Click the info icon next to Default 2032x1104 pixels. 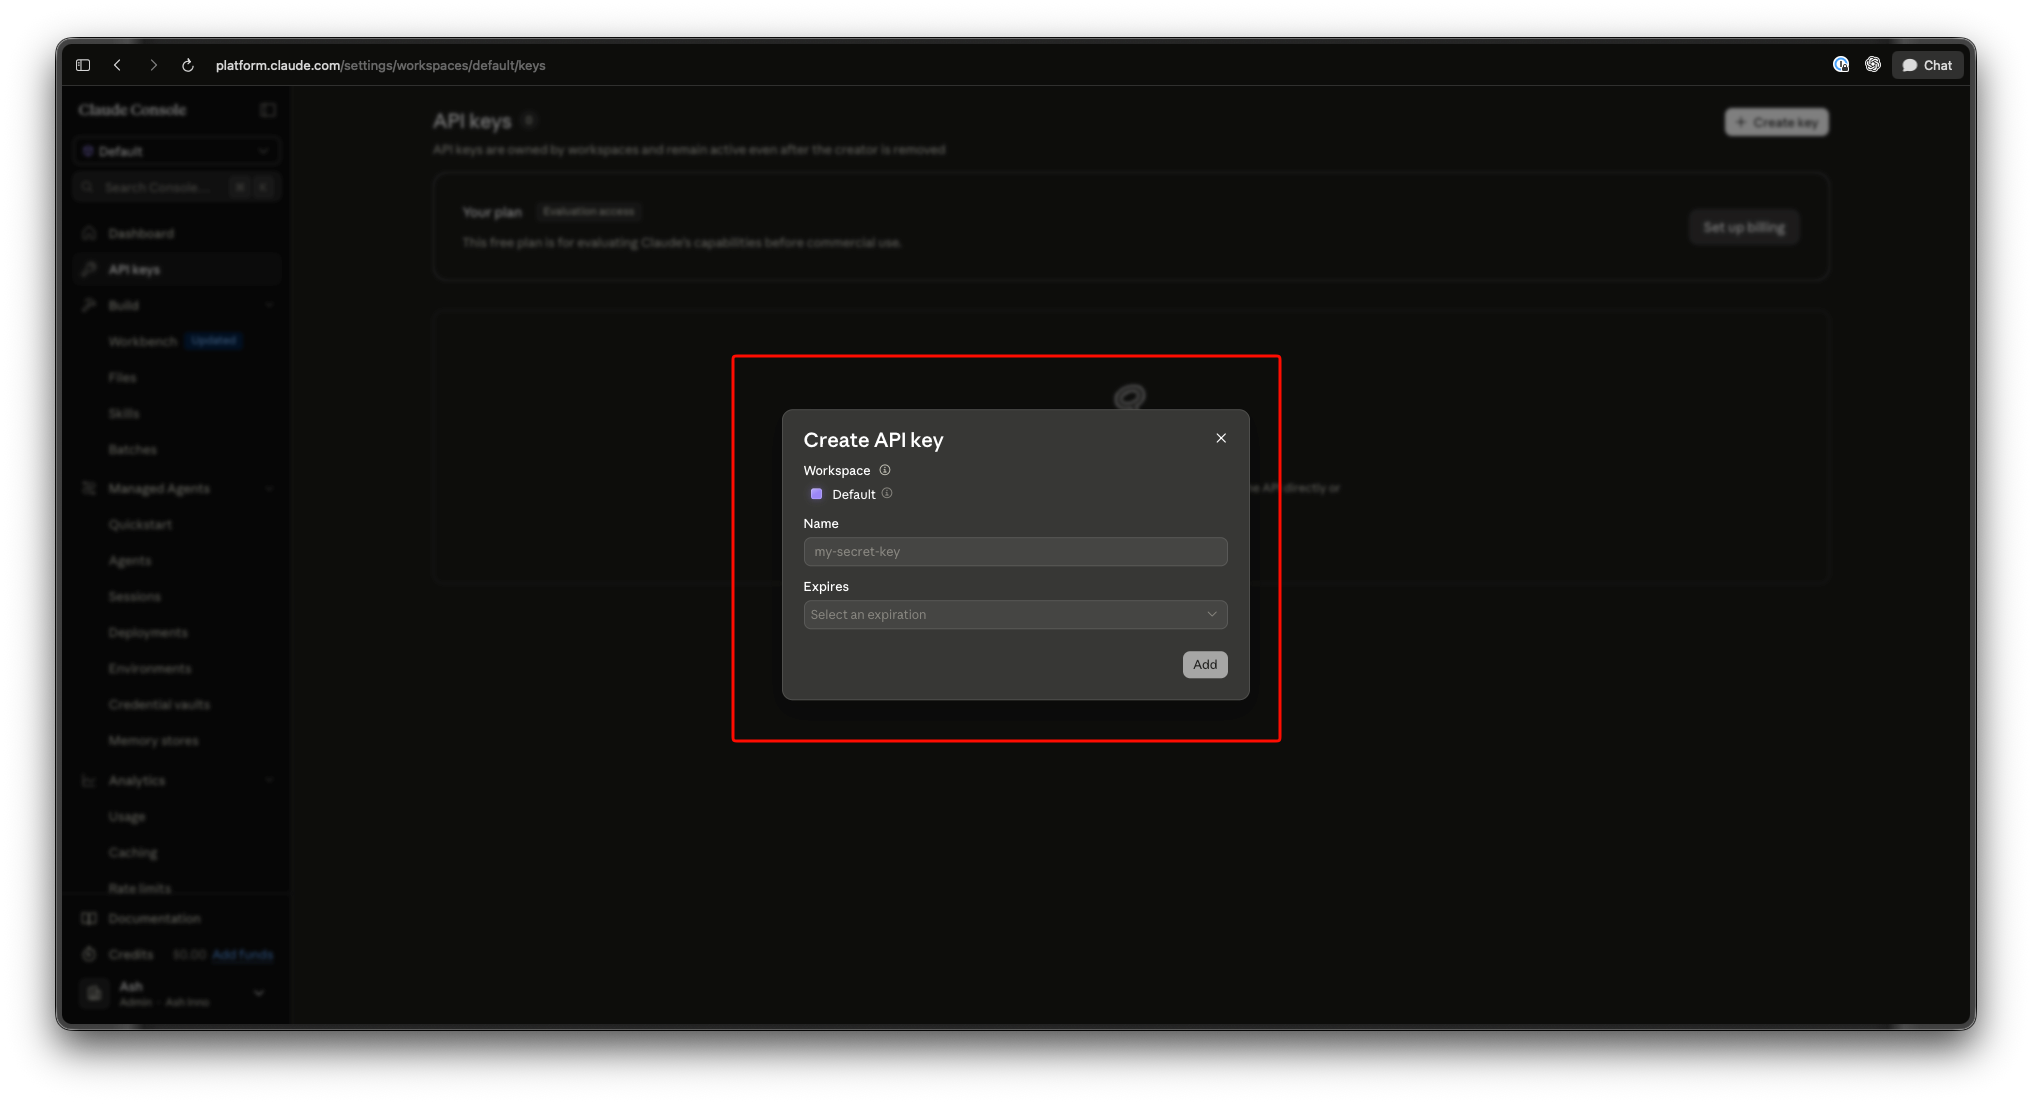point(887,493)
